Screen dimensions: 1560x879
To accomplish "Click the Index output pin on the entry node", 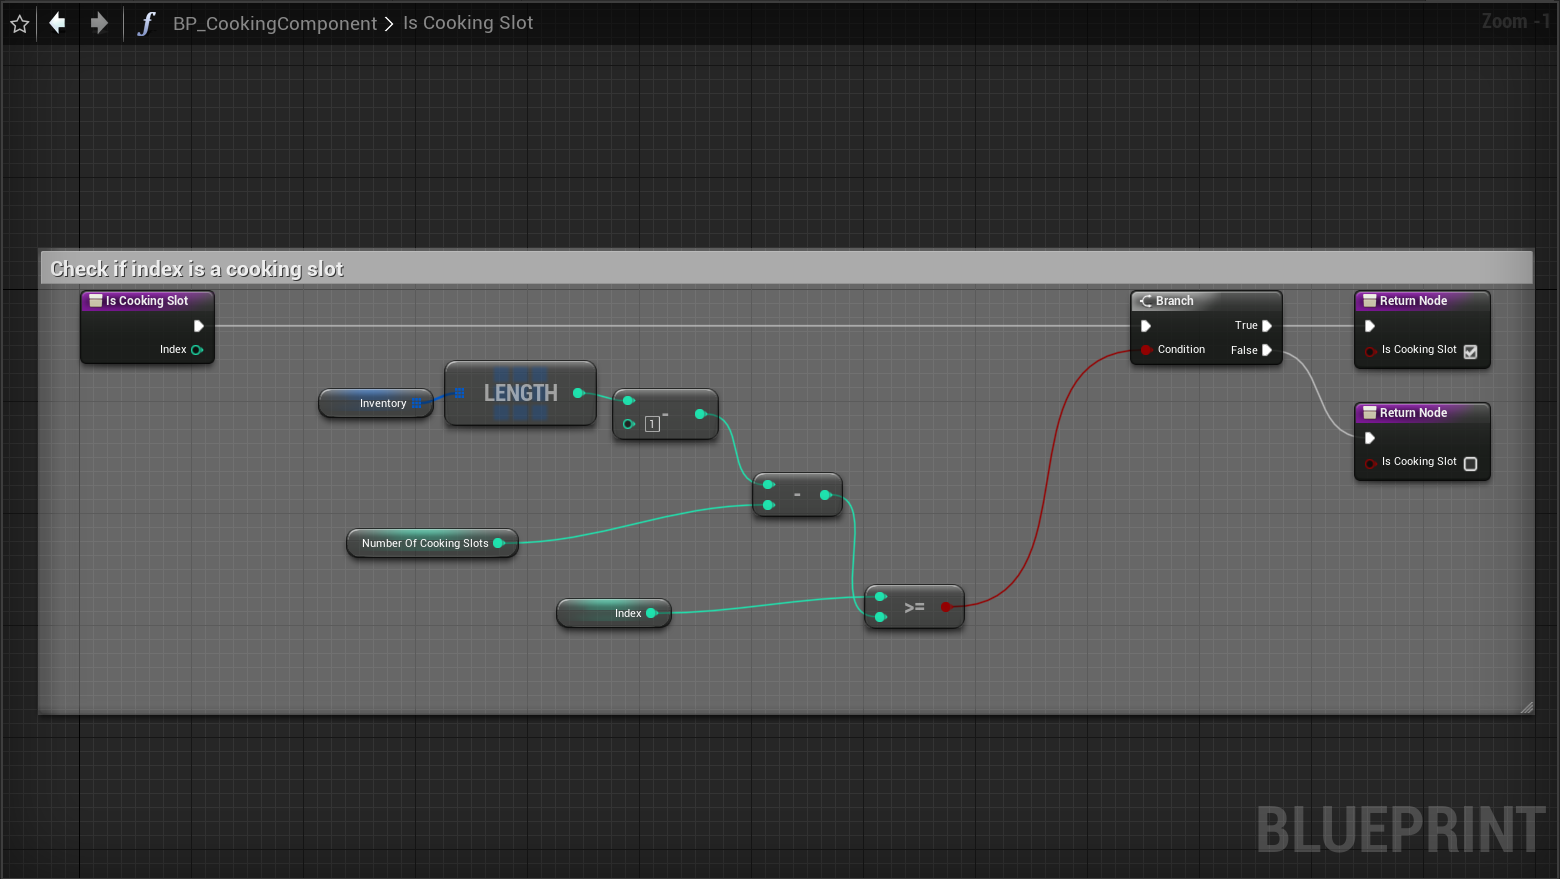I will (x=197, y=350).
